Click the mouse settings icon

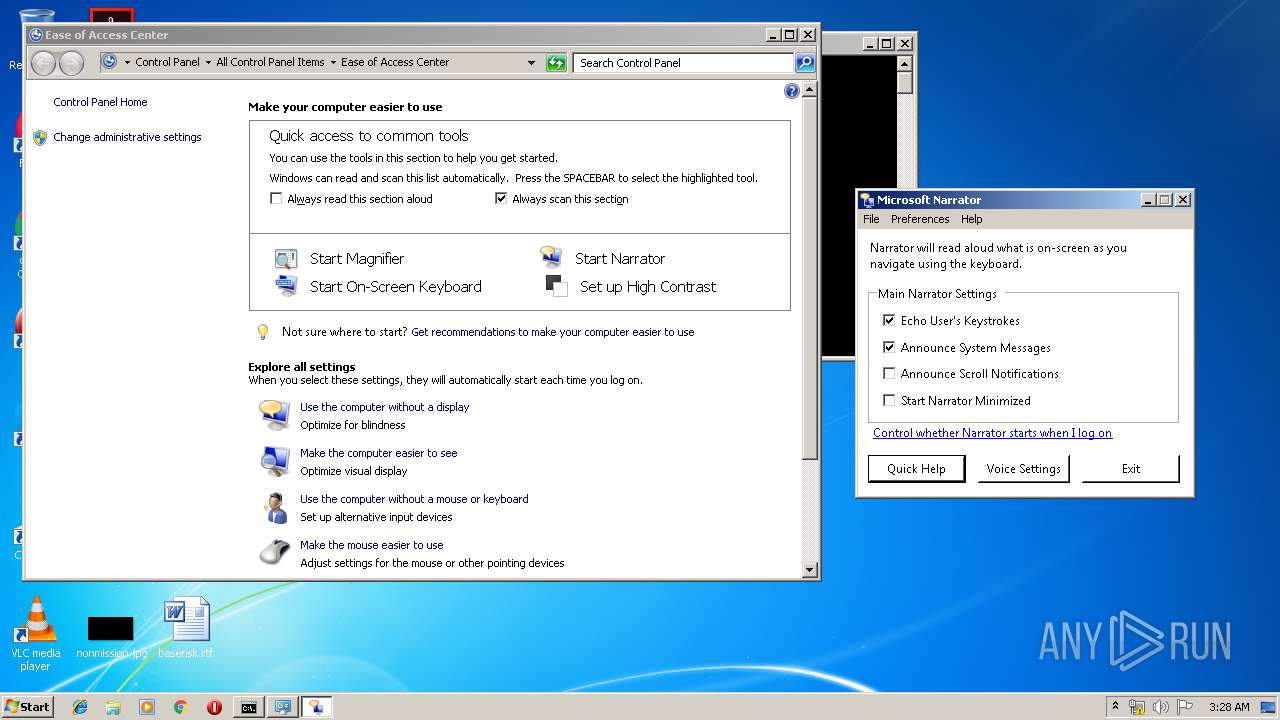(x=275, y=552)
